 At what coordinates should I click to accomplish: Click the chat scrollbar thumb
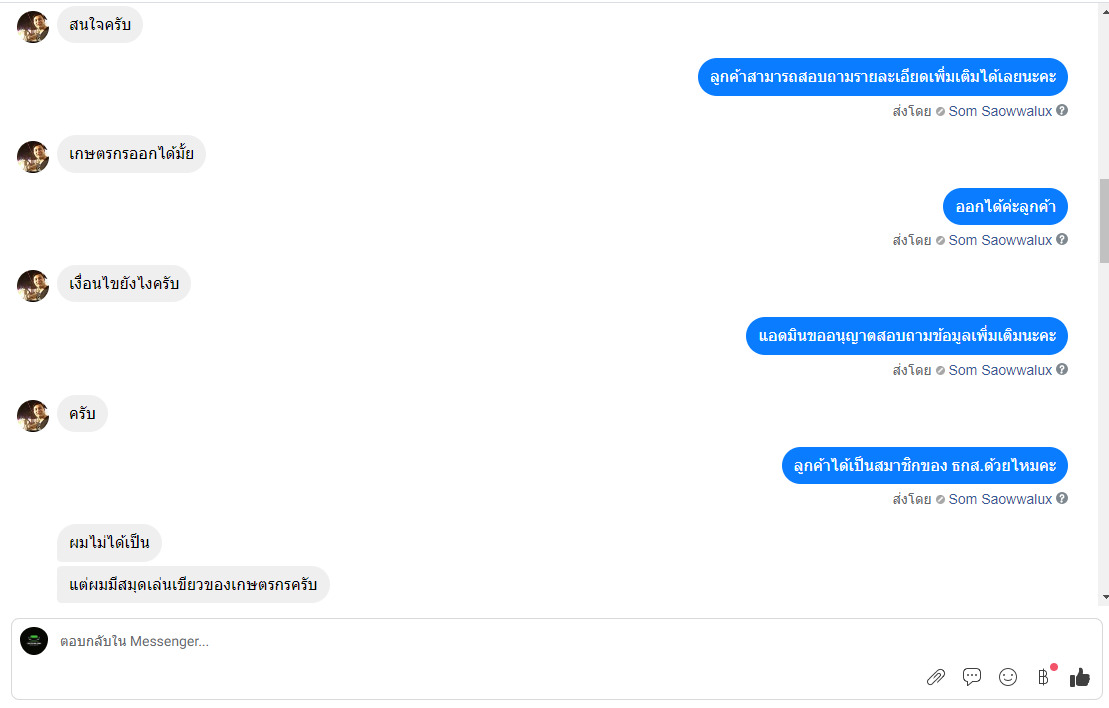tap(1104, 221)
